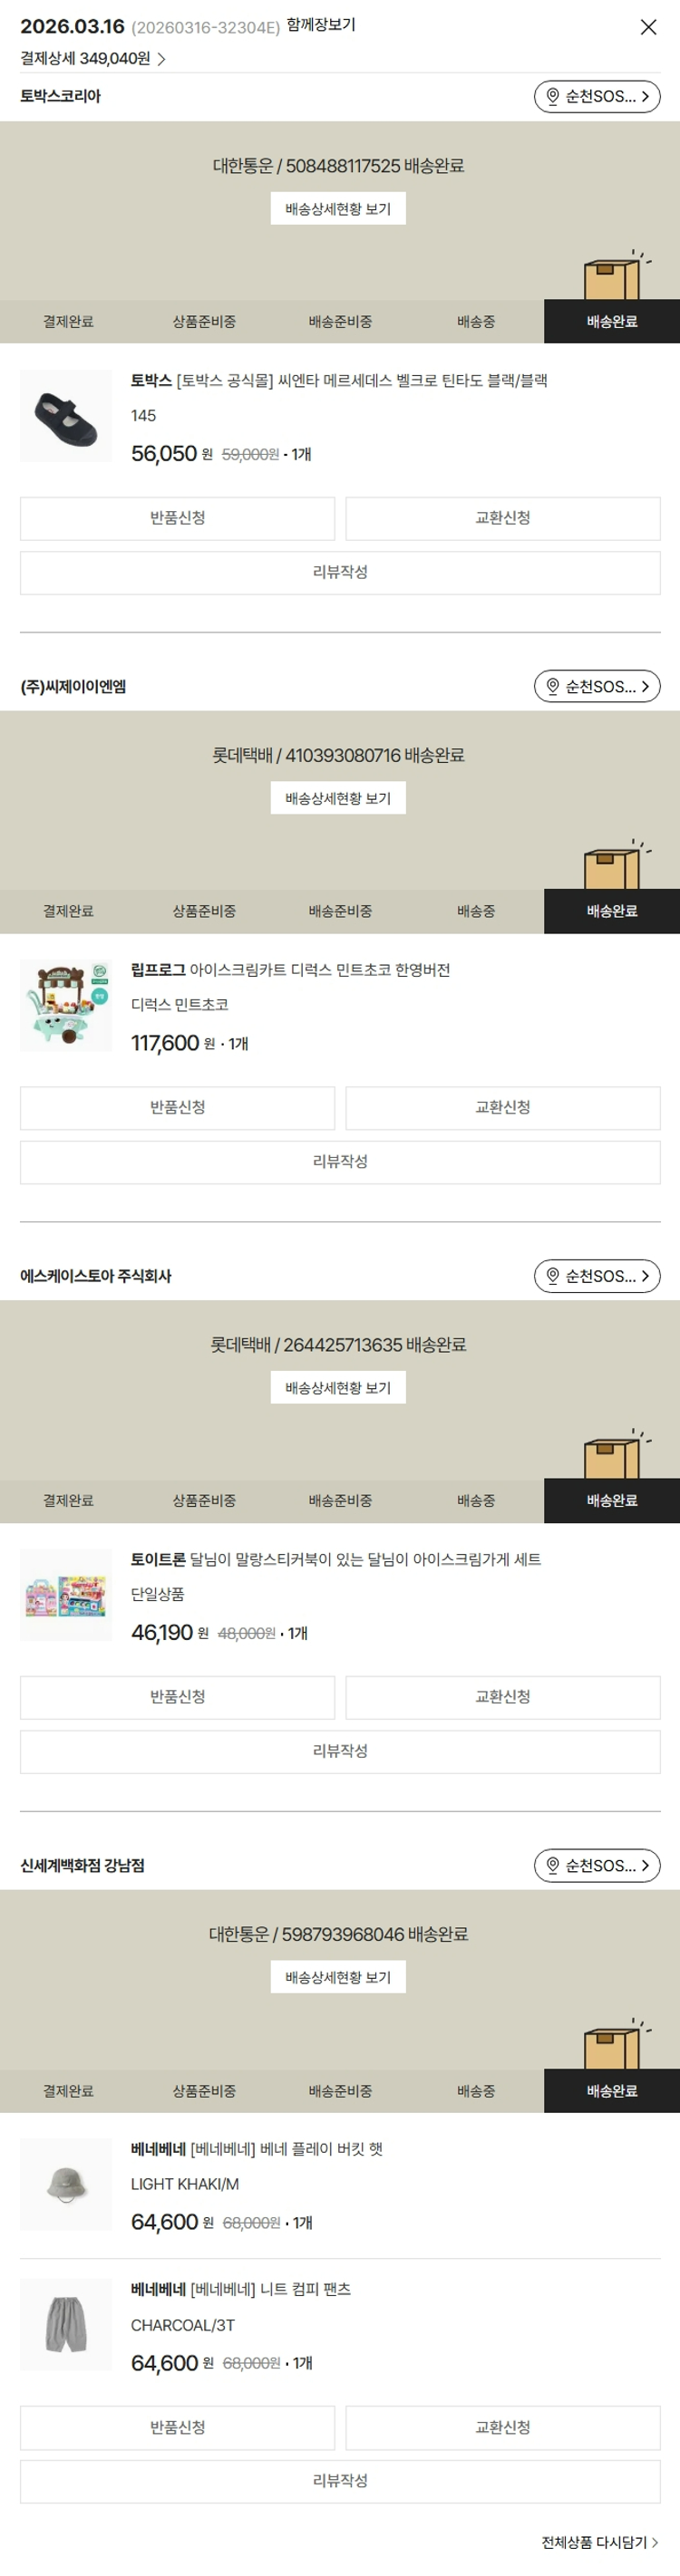Image resolution: width=680 pixels, height=2576 pixels.
Task: Click the charcoal knit pants image
Action: click(66, 2326)
